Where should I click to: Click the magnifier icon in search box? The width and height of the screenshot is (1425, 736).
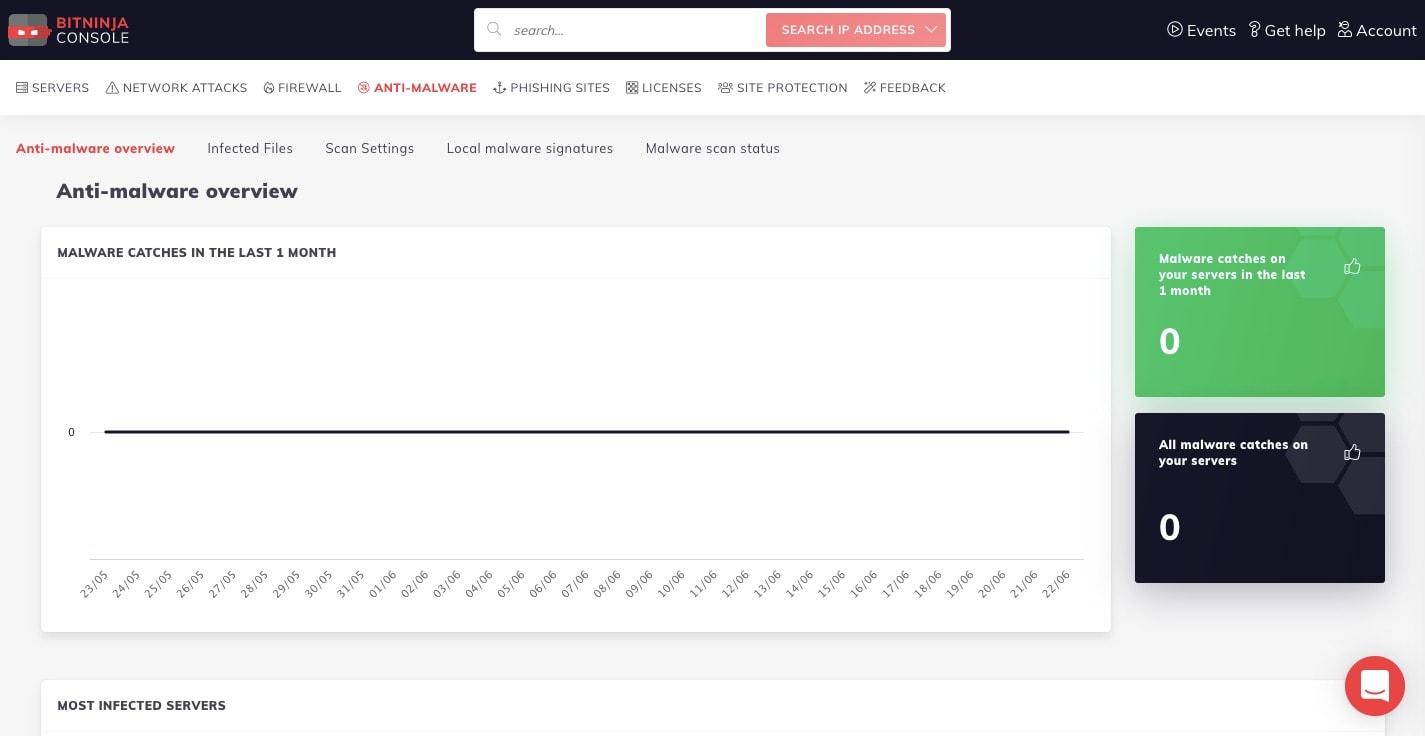[x=494, y=29]
